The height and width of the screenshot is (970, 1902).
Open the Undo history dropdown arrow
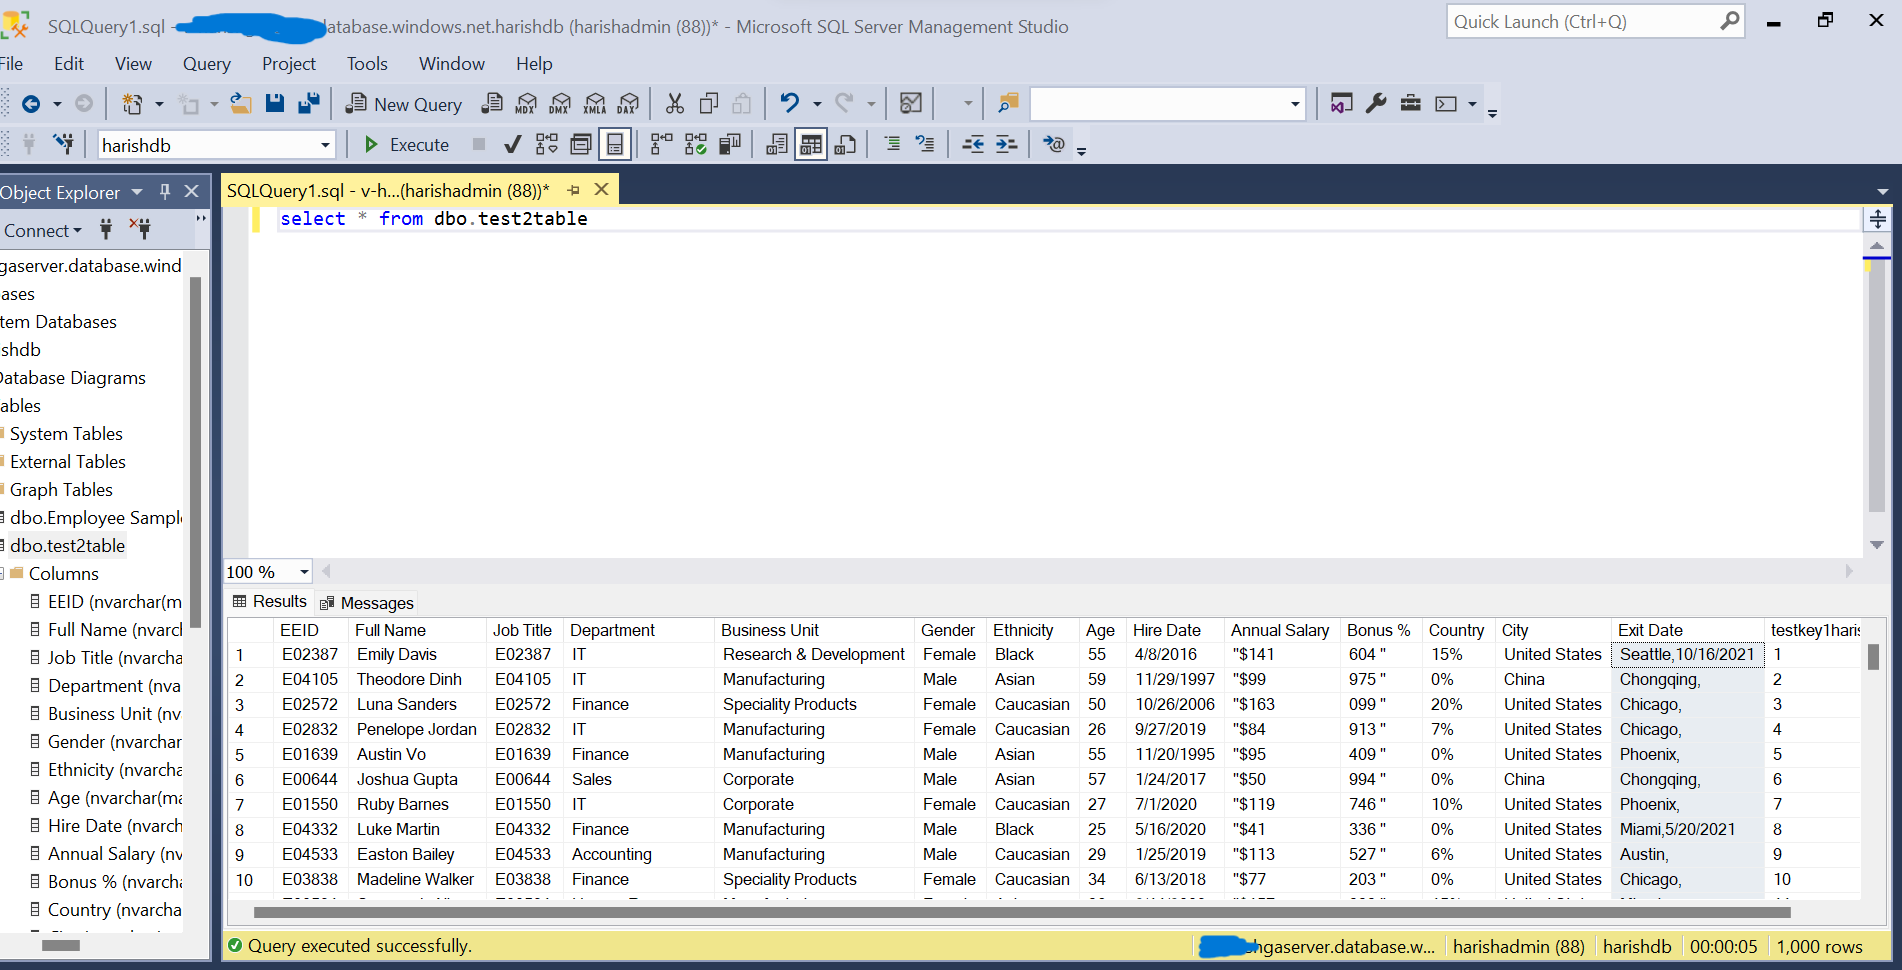click(x=817, y=104)
